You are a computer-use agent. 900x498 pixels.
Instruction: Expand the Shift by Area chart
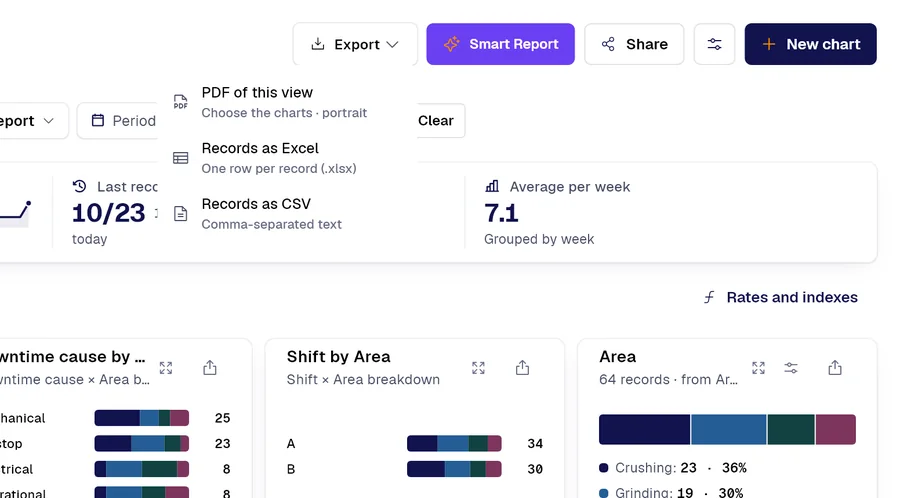tap(478, 368)
